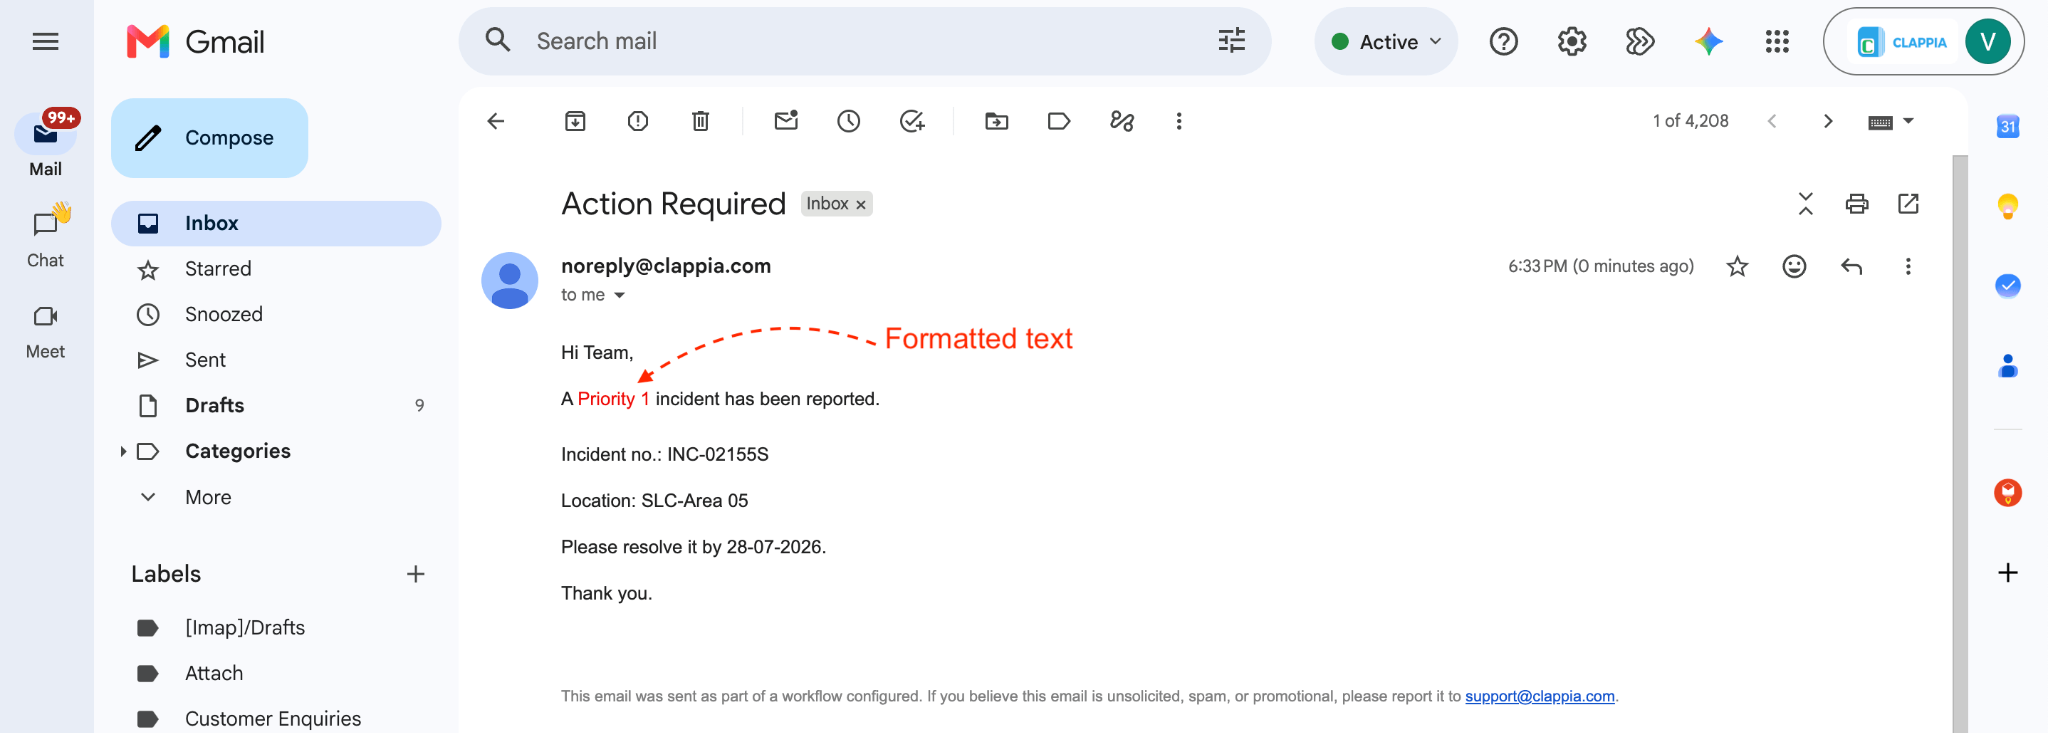Viewport: 2048px width, 733px height.
Task: Add an emoji reaction
Action: pyautogui.click(x=1795, y=266)
